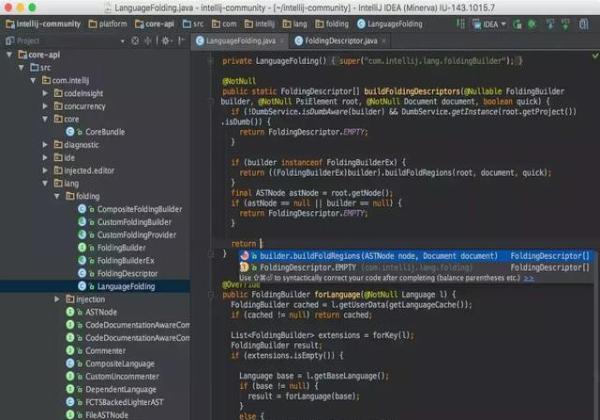Expand the codeInsight package node

pyautogui.click(x=46, y=92)
